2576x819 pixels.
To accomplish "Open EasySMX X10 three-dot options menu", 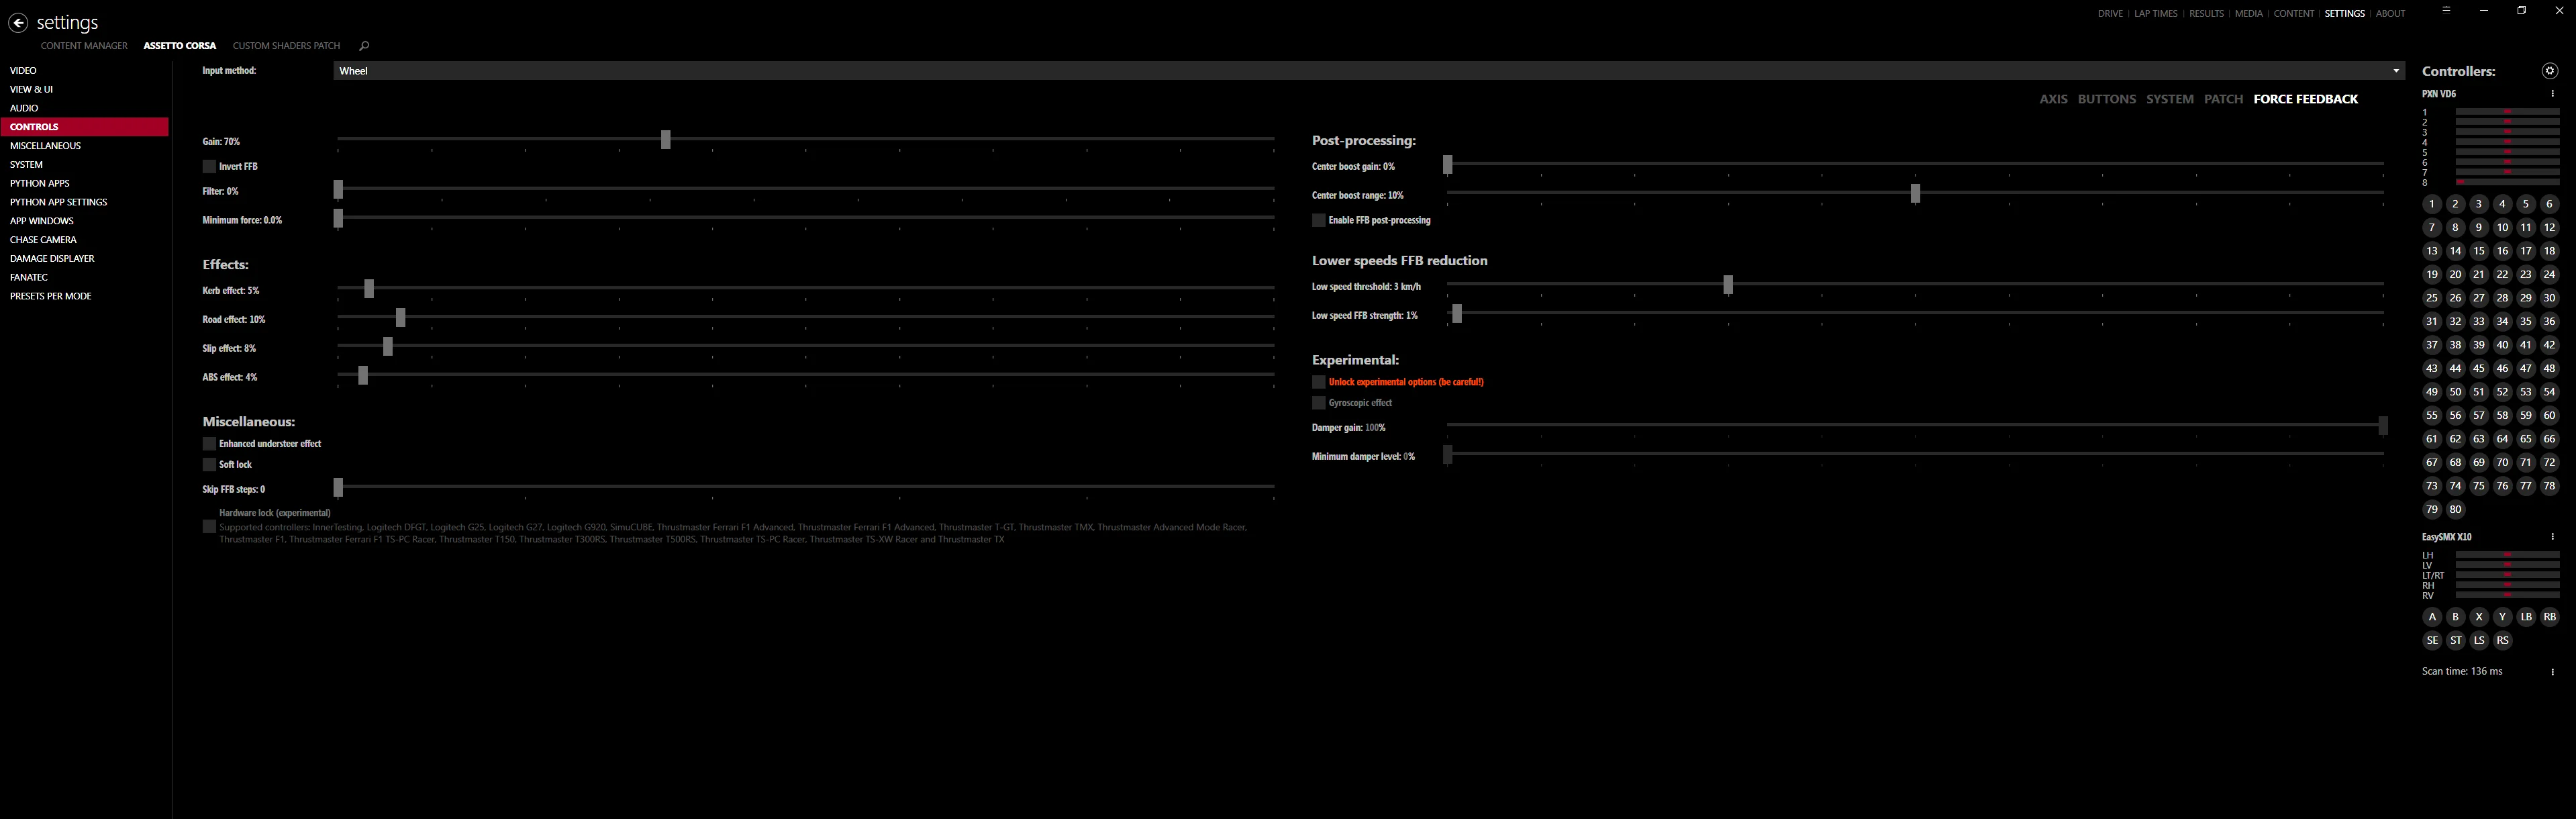I will click(x=2552, y=537).
